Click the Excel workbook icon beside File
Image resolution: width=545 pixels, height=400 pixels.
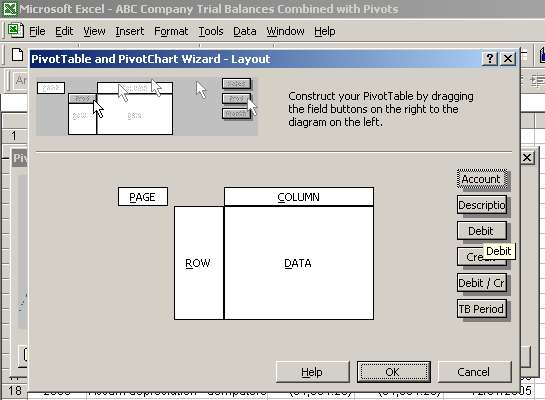point(15,30)
